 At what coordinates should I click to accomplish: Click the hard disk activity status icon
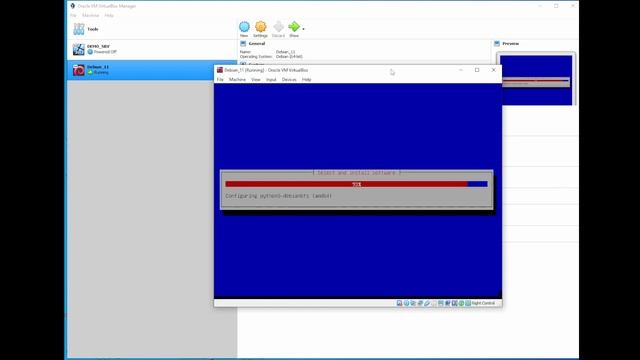pos(399,303)
